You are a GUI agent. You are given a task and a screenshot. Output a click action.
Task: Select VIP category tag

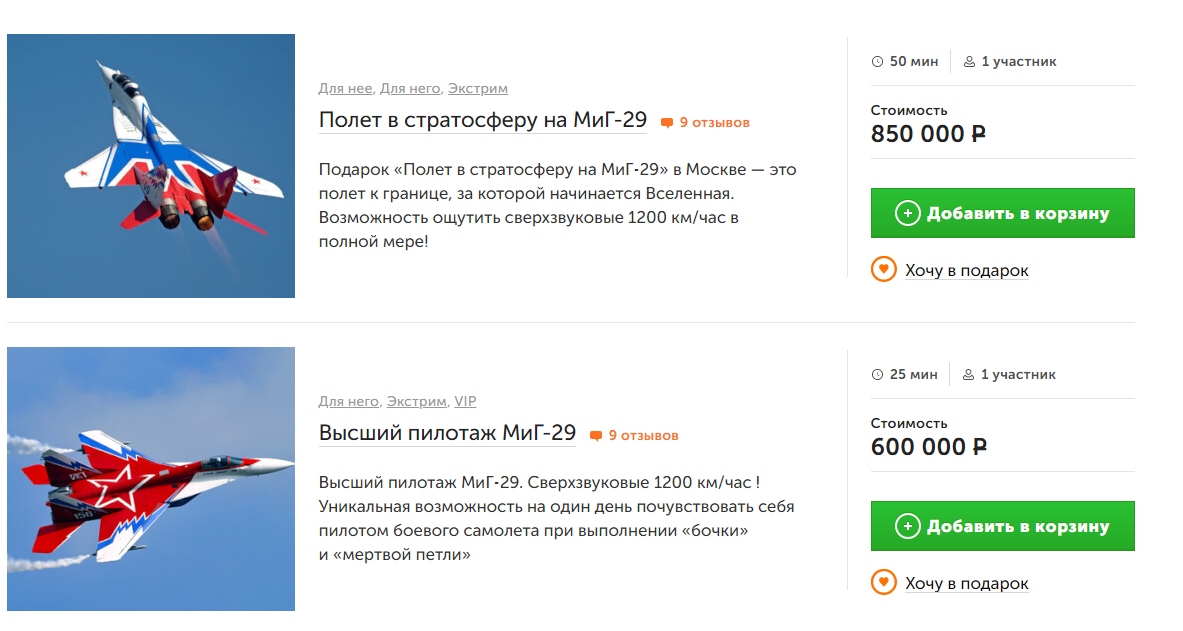(x=465, y=402)
